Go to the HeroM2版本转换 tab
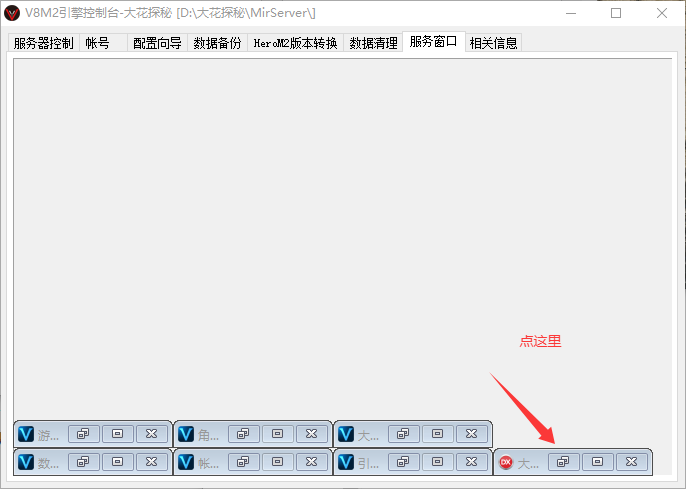 (x=295, y=43)
